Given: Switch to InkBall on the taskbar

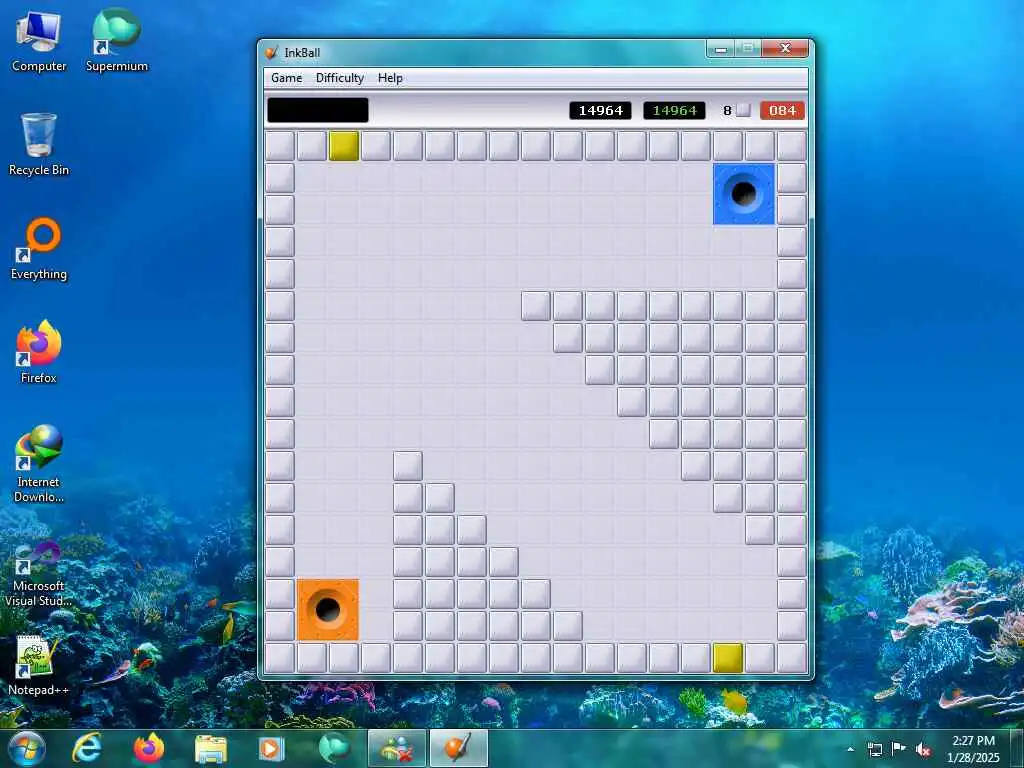Looking at the screenshot, I should click(x=459, y=748).
